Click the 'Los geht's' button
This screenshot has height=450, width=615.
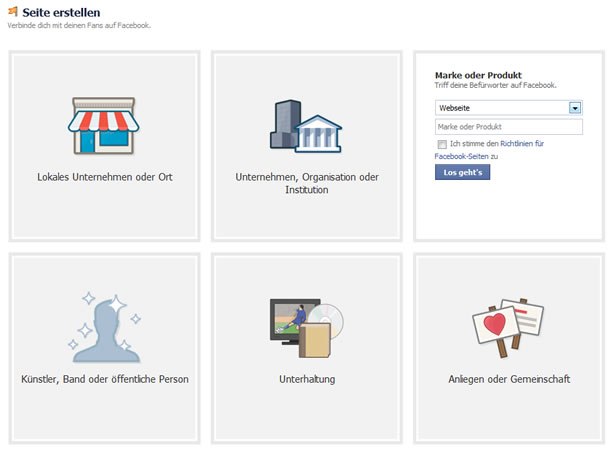(x=462, y=172)
